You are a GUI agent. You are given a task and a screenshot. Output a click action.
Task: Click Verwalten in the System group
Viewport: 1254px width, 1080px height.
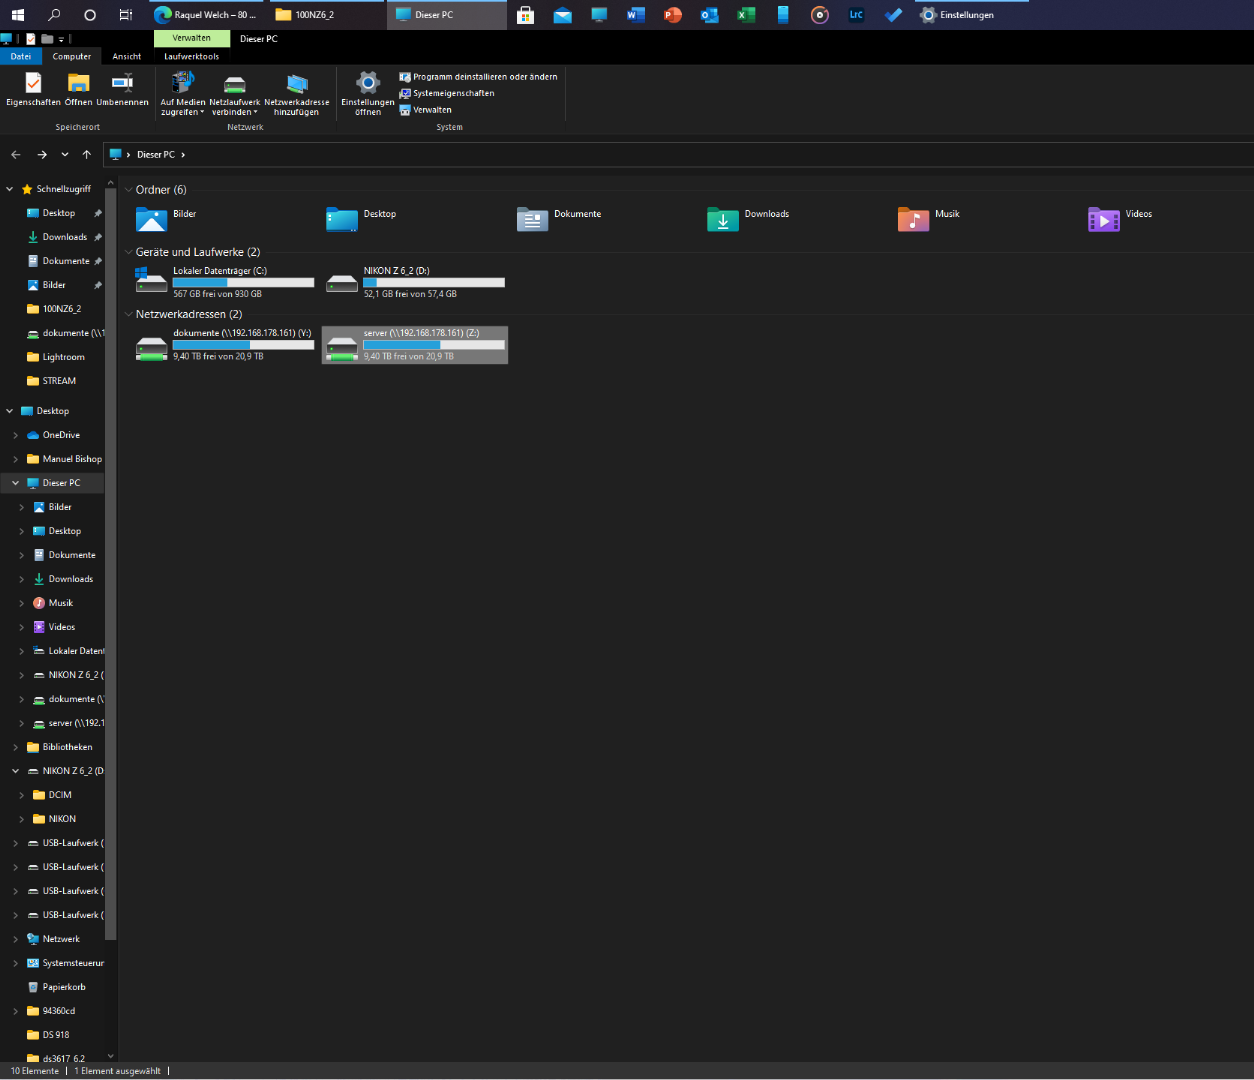click(426, 110)
